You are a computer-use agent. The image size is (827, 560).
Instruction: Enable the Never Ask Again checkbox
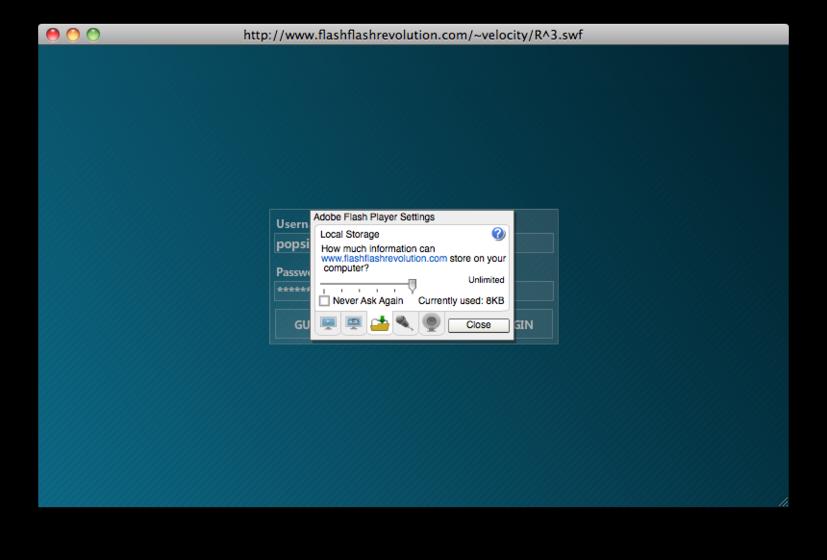click(324, 301)
